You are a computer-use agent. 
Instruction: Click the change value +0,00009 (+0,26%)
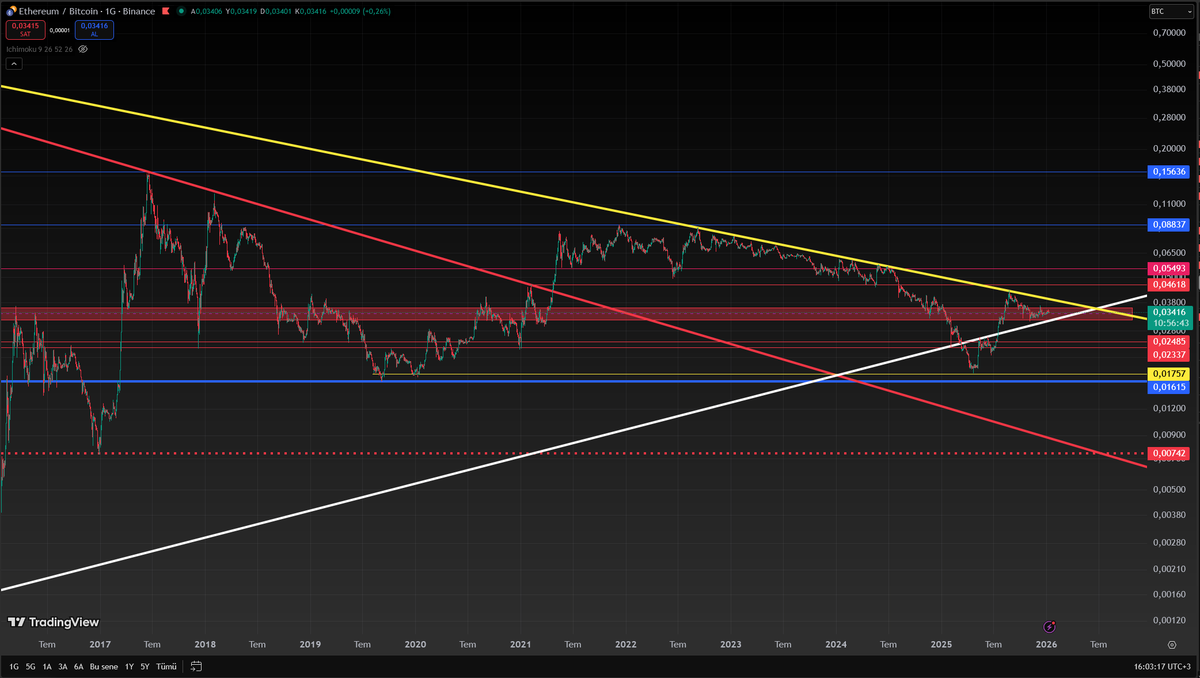(x=360, y=12)
